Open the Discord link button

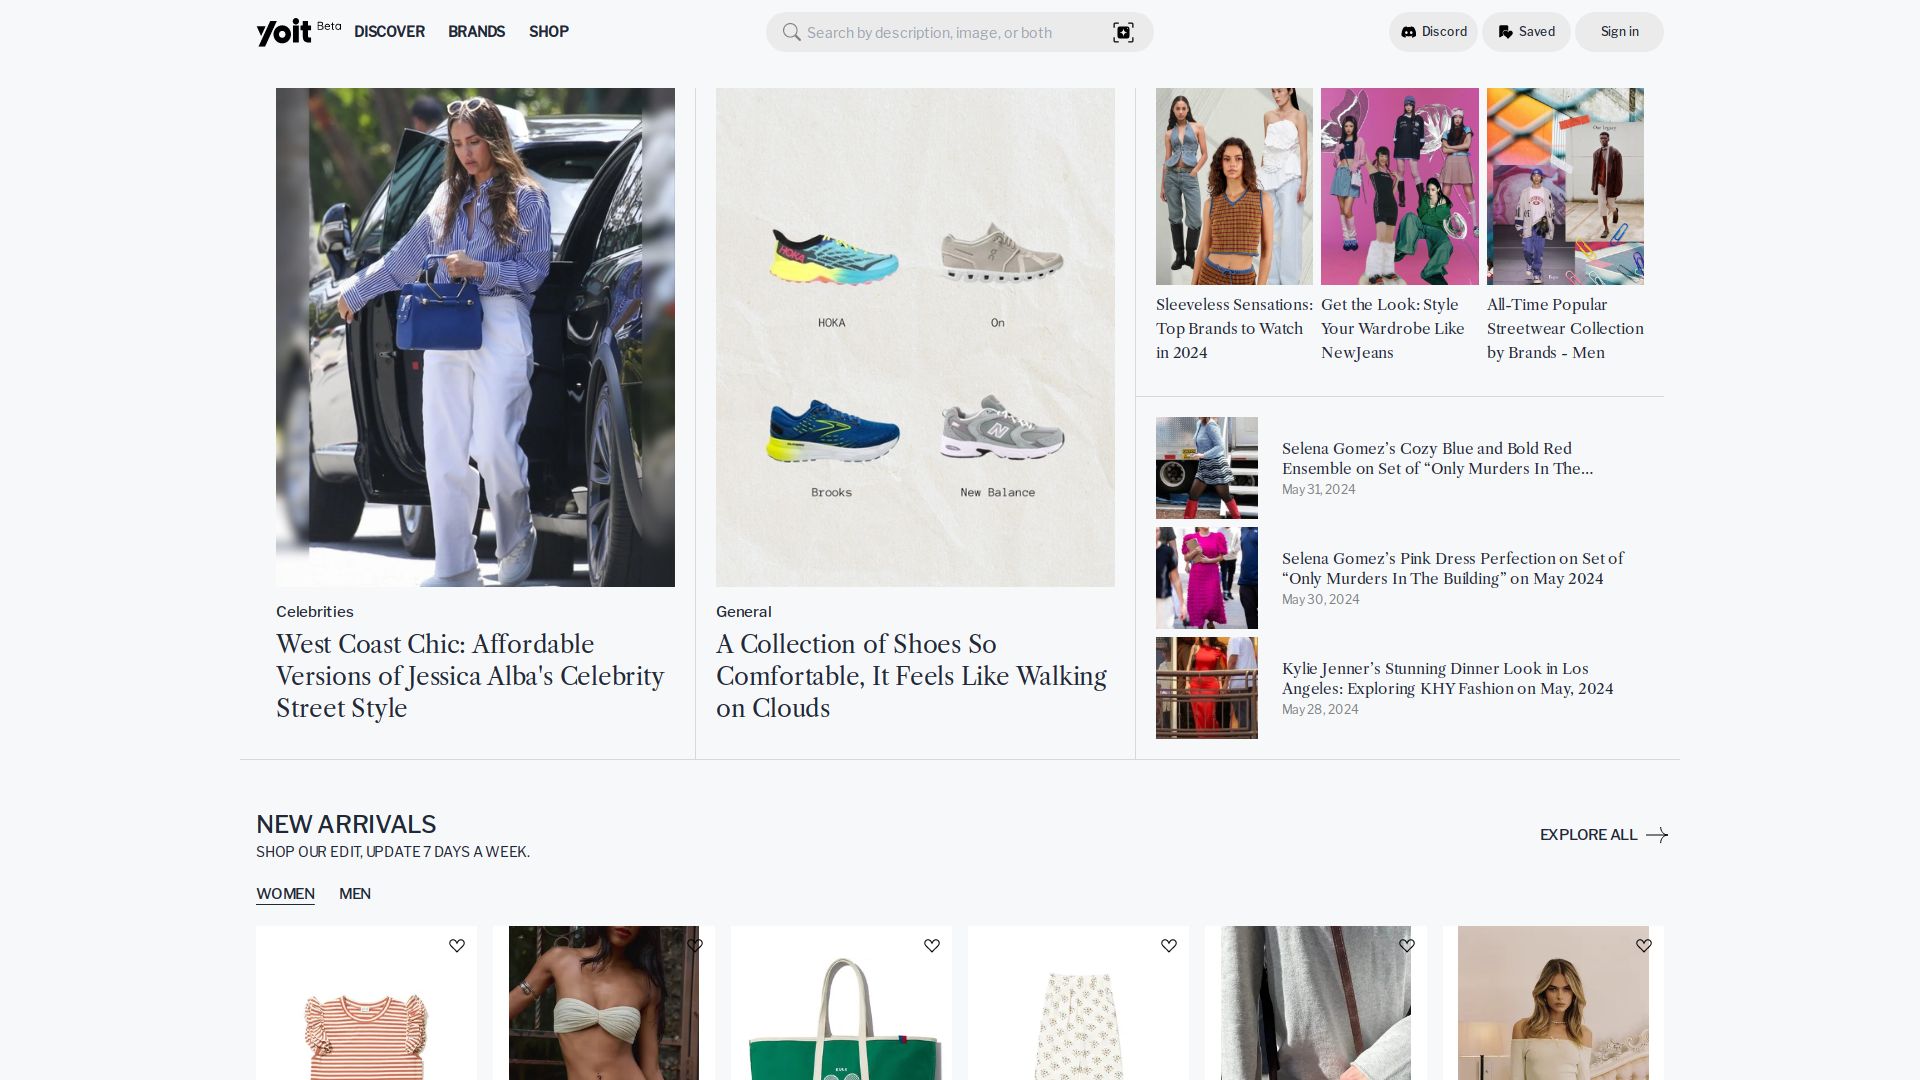pyautogui.click(x=1433, y=32)
